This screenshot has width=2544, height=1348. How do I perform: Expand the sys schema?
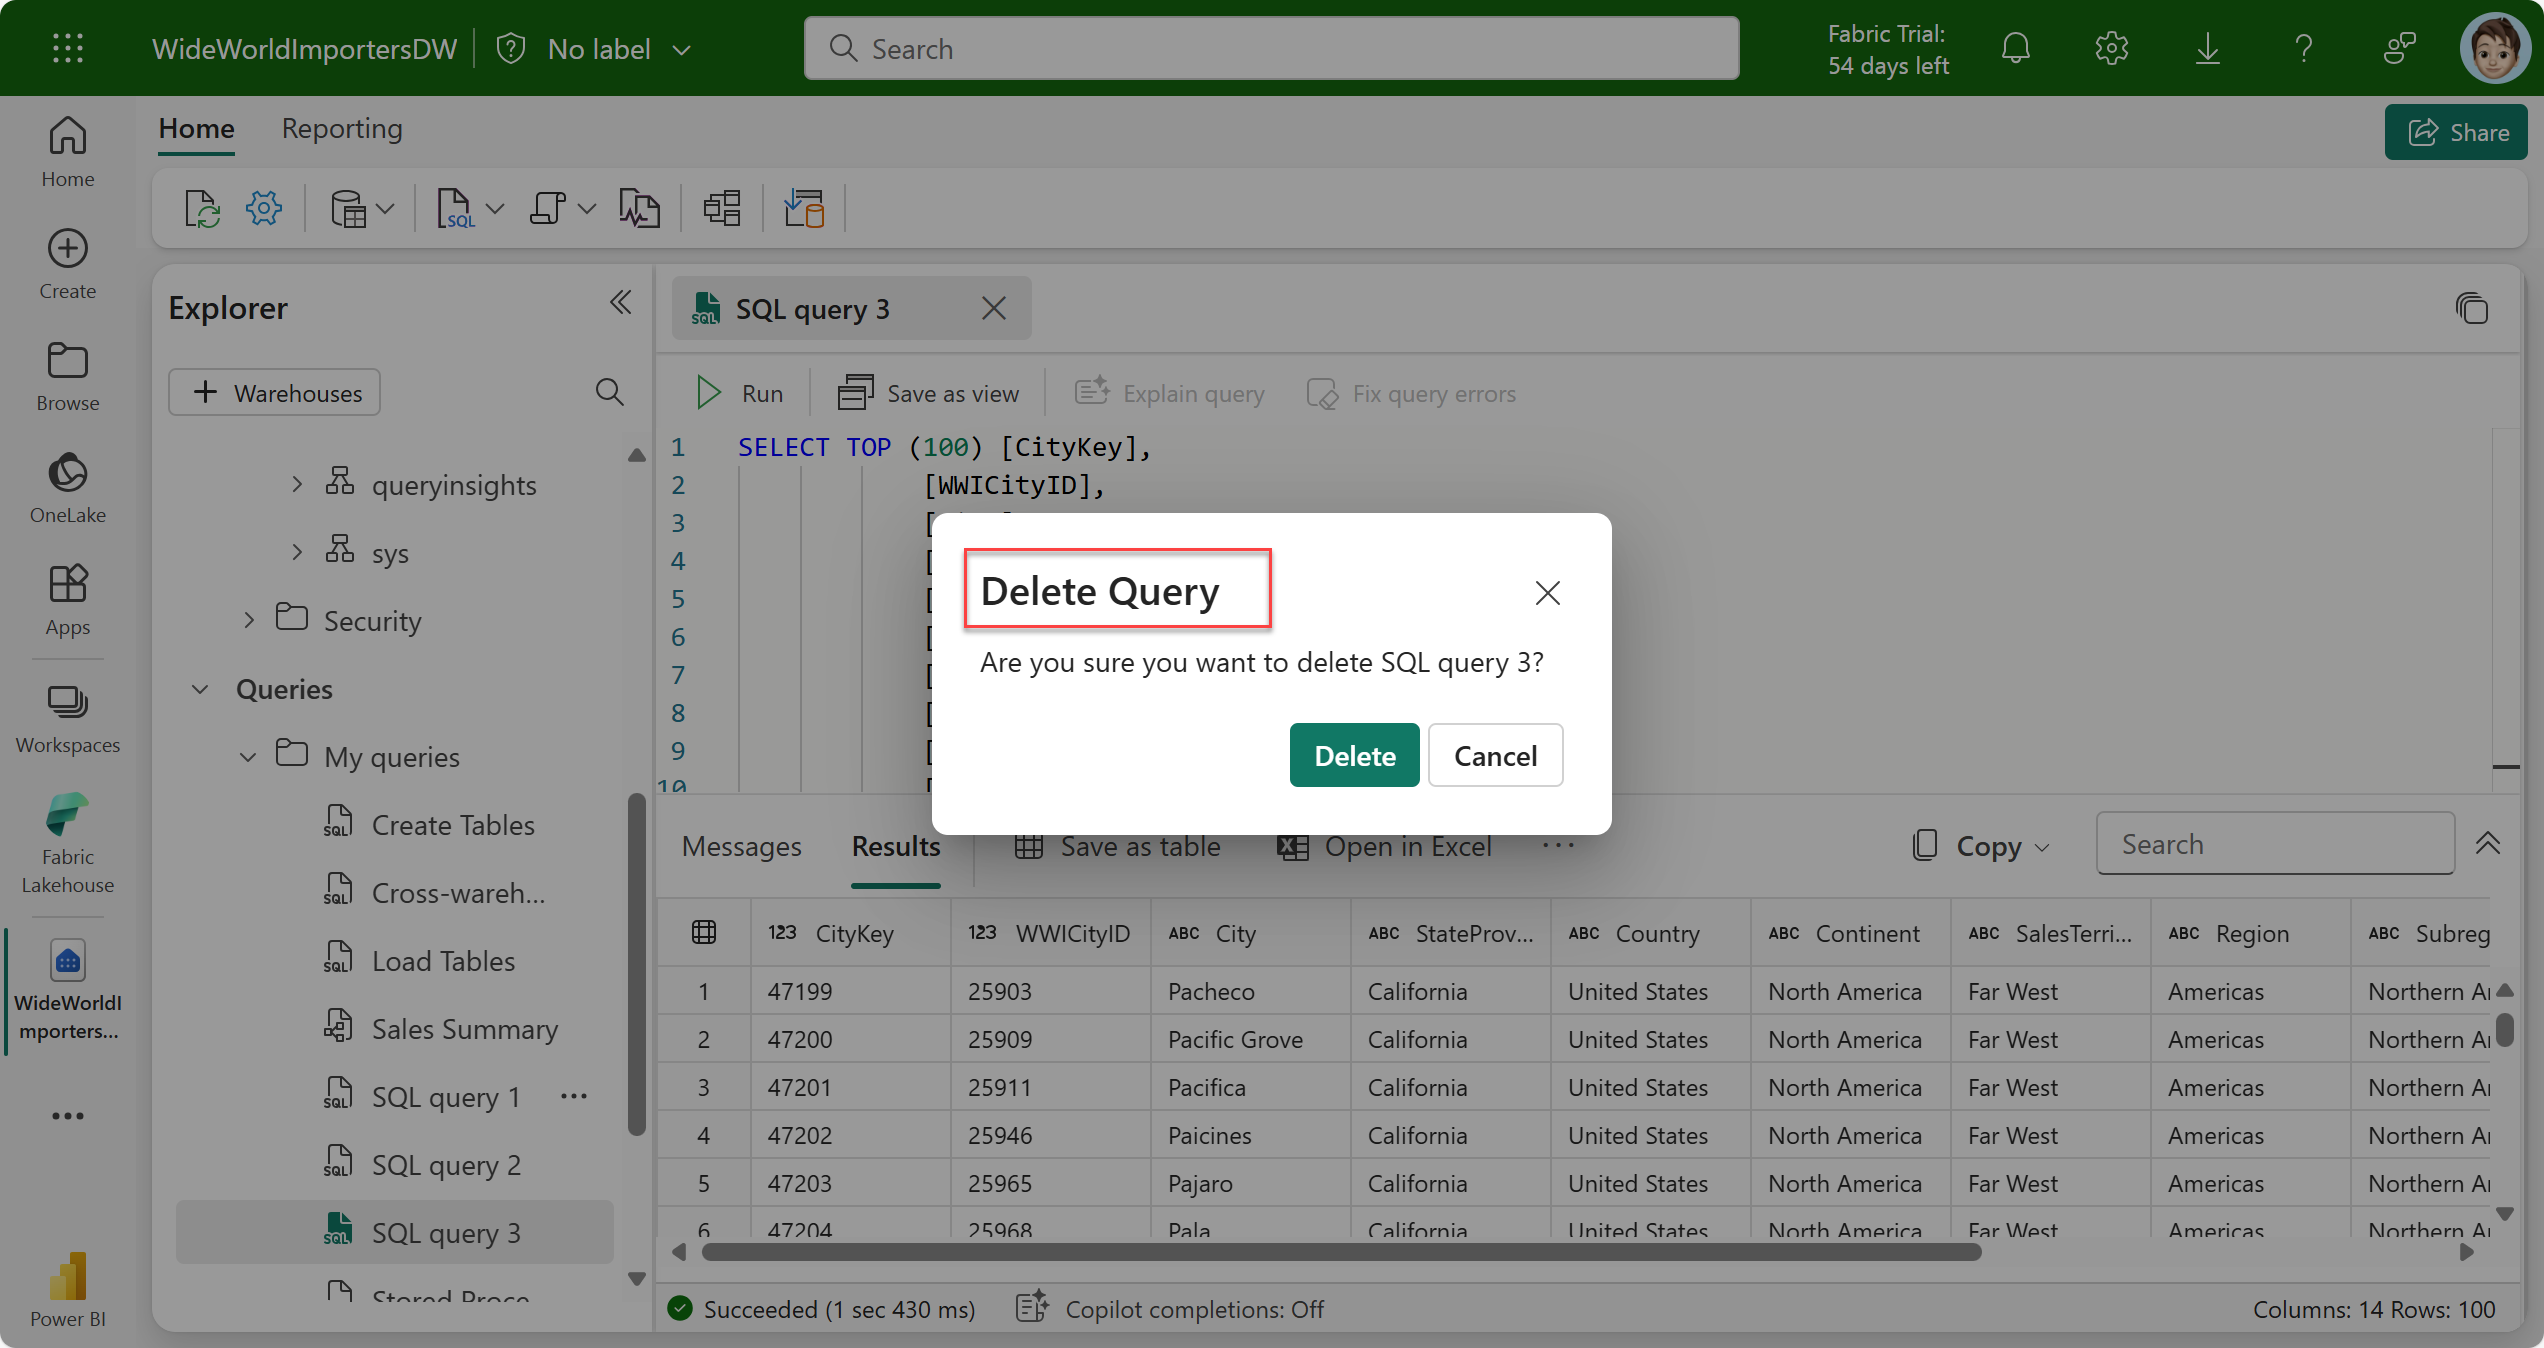297,552
